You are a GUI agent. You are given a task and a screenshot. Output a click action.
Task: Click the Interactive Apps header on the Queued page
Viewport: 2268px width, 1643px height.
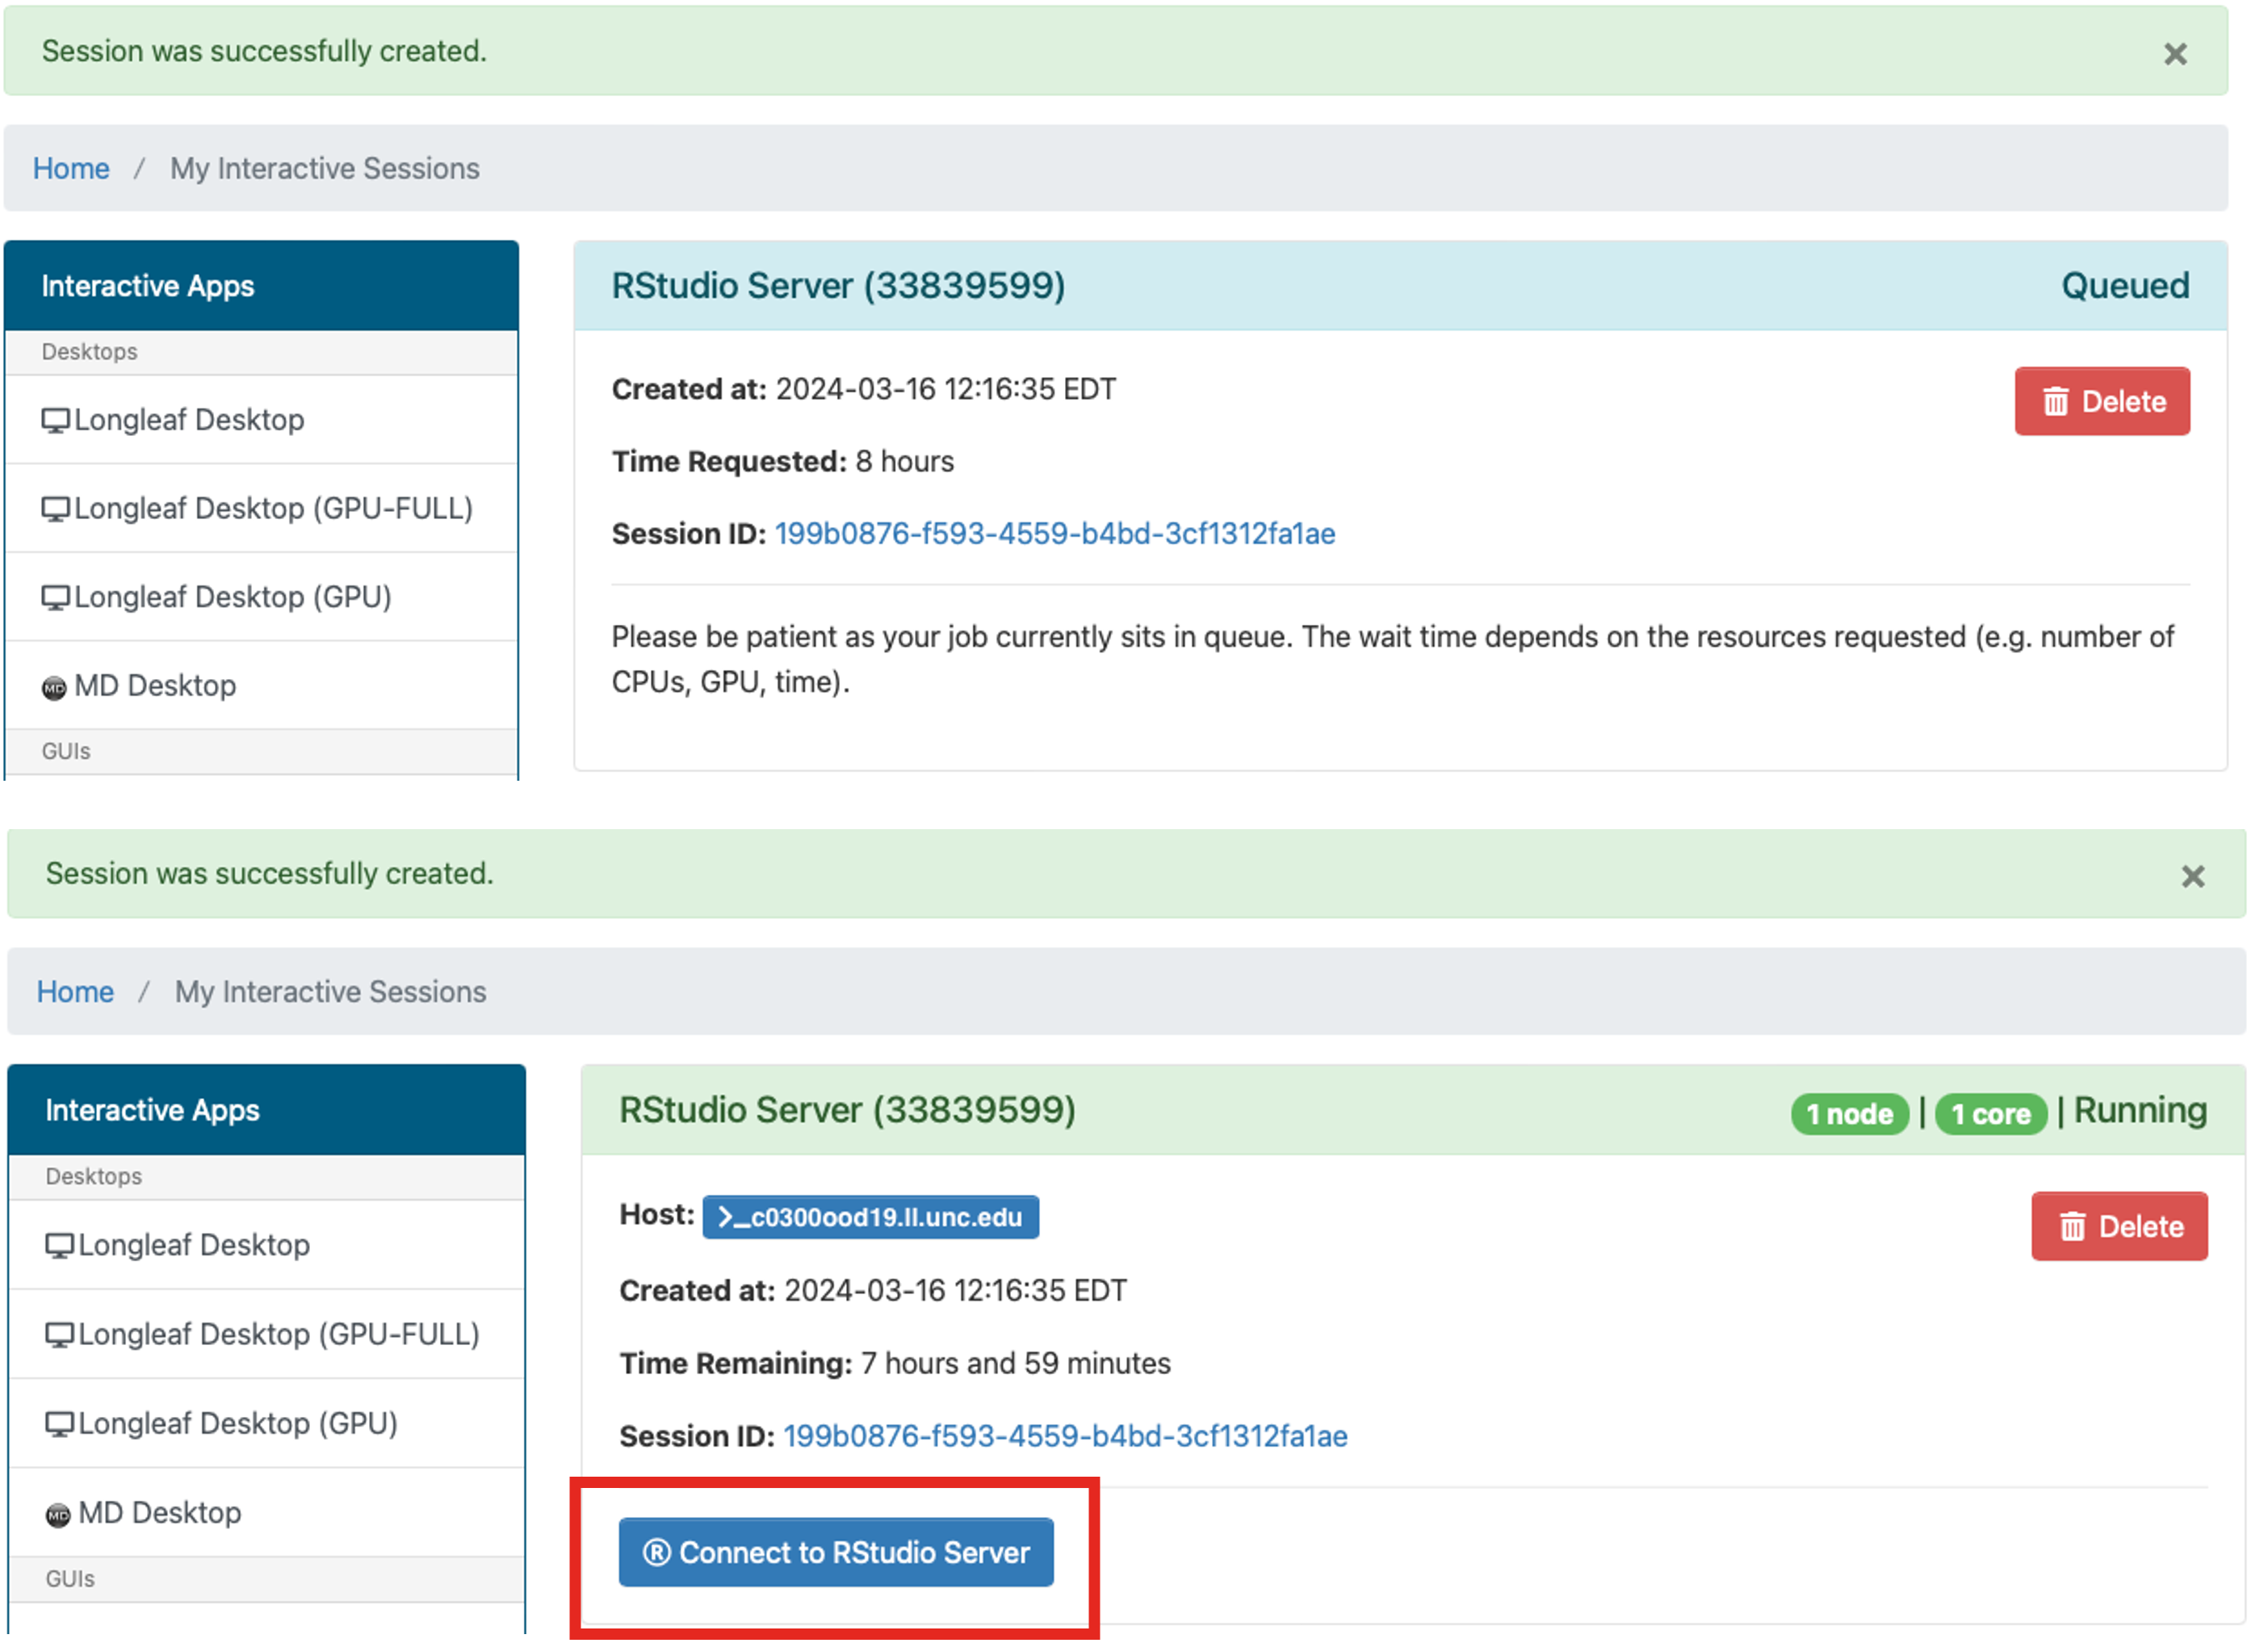262,286
